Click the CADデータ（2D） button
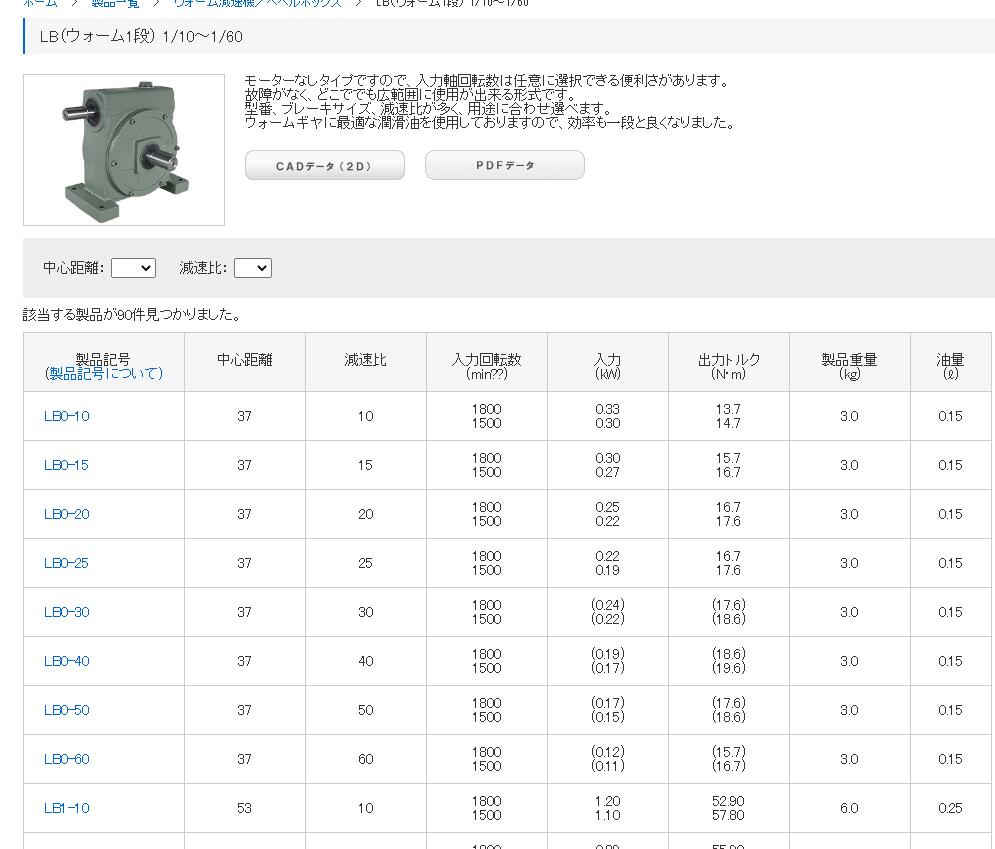Viewport: 995px width, 849px height. 324,164
